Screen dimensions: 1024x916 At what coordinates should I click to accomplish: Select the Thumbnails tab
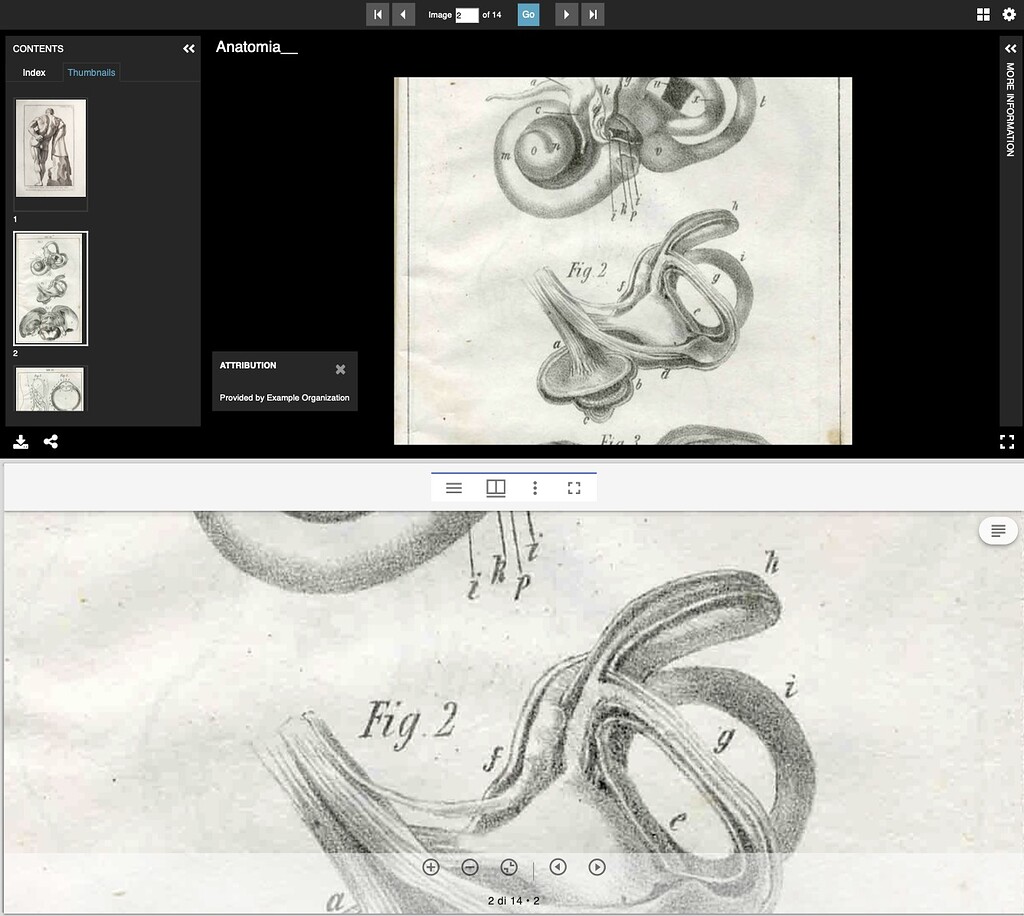91,72
